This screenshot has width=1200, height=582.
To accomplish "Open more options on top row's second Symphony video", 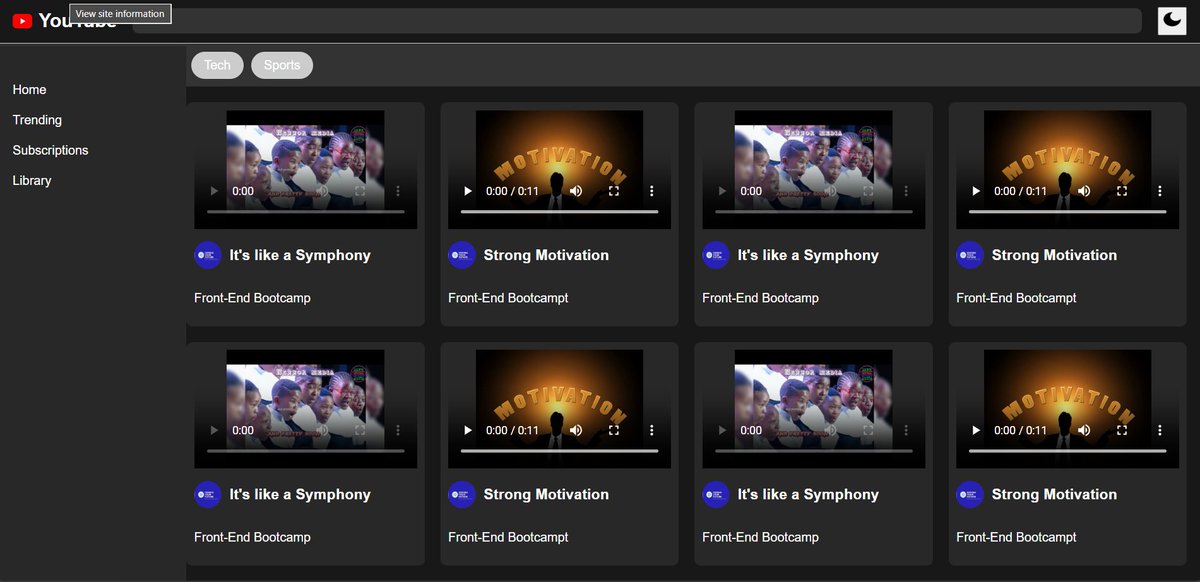I will (x=906, y=191).
